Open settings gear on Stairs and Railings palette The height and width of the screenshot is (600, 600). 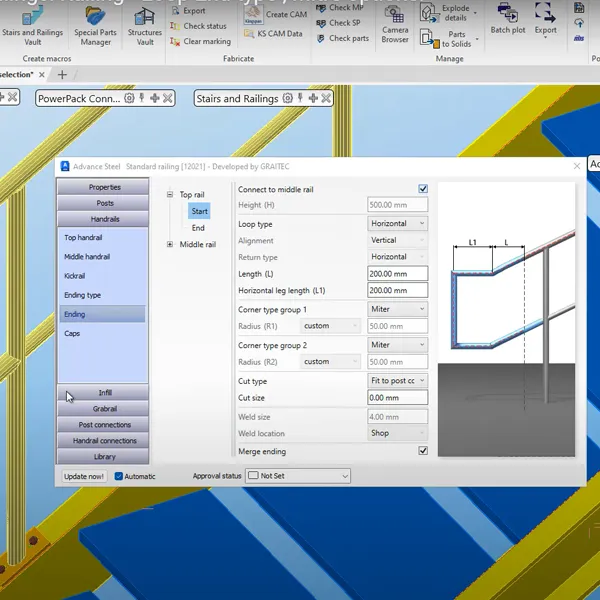click(288, 98)
